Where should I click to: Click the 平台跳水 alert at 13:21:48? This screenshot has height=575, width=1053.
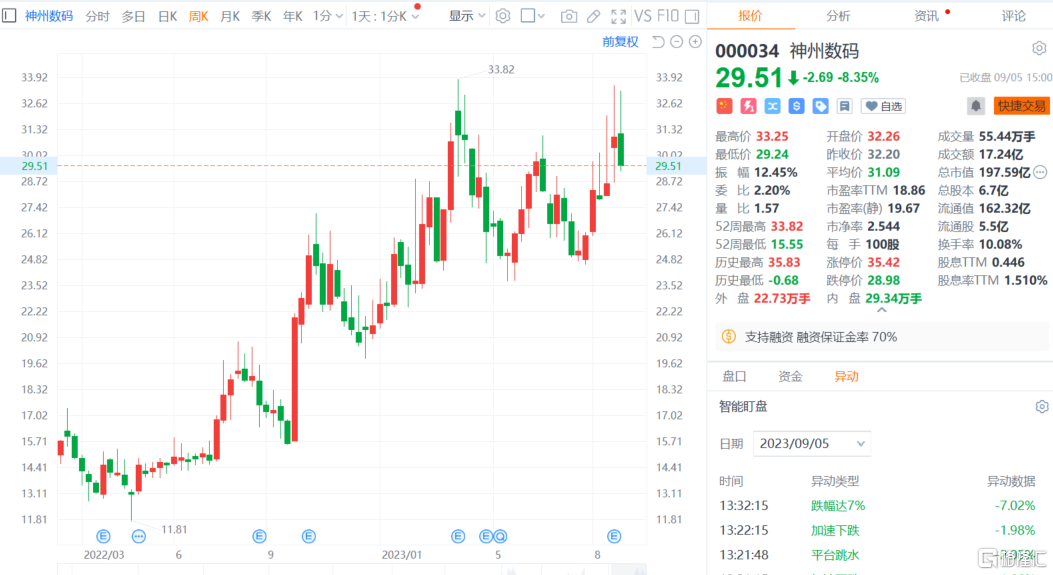pyautogui.click(x=880, y=555)
